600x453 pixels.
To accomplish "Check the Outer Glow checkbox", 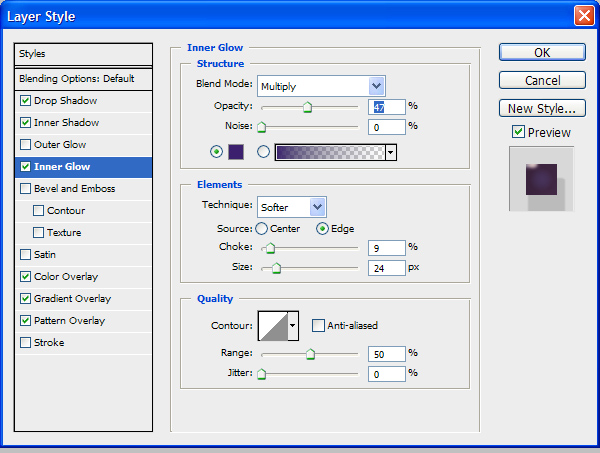I will (25, 145).
